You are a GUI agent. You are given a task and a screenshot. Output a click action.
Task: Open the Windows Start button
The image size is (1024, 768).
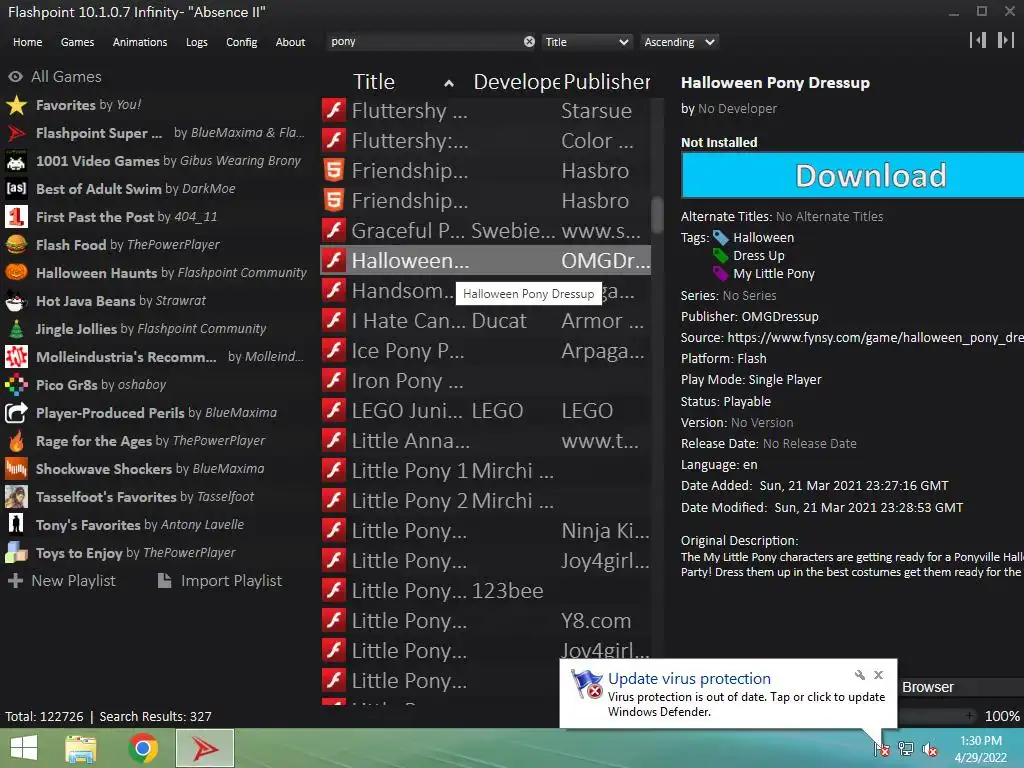(x=24, y=748)
